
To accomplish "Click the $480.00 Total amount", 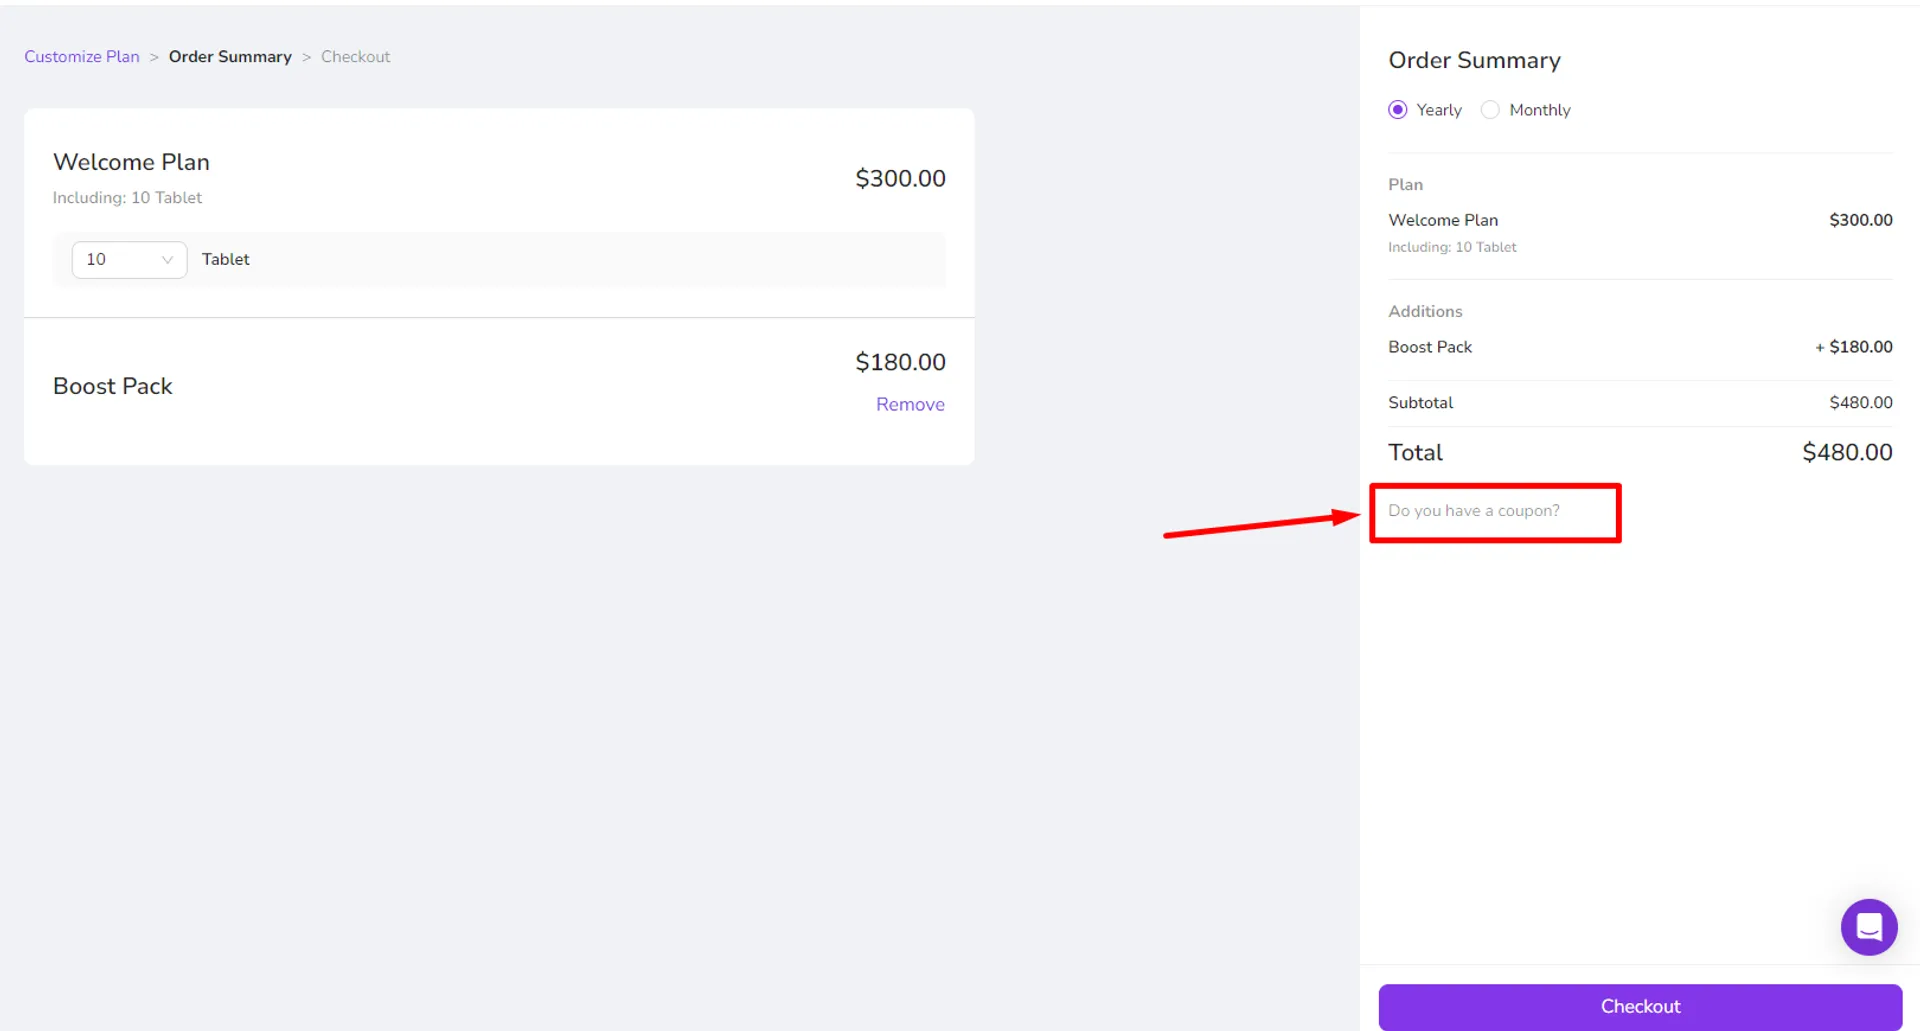I will [x=1847, y=452].
